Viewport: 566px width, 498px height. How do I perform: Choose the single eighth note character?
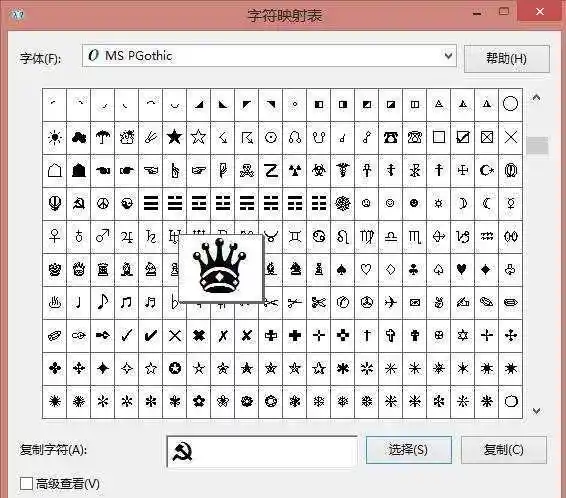point(103,303)
